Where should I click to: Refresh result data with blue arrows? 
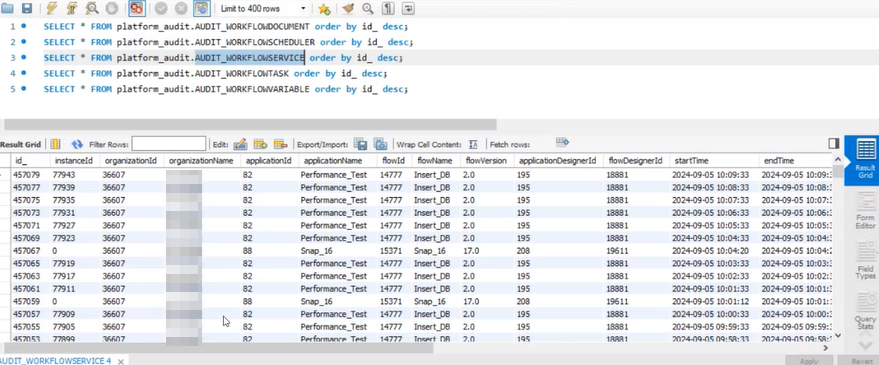click(x=77, y=144)
